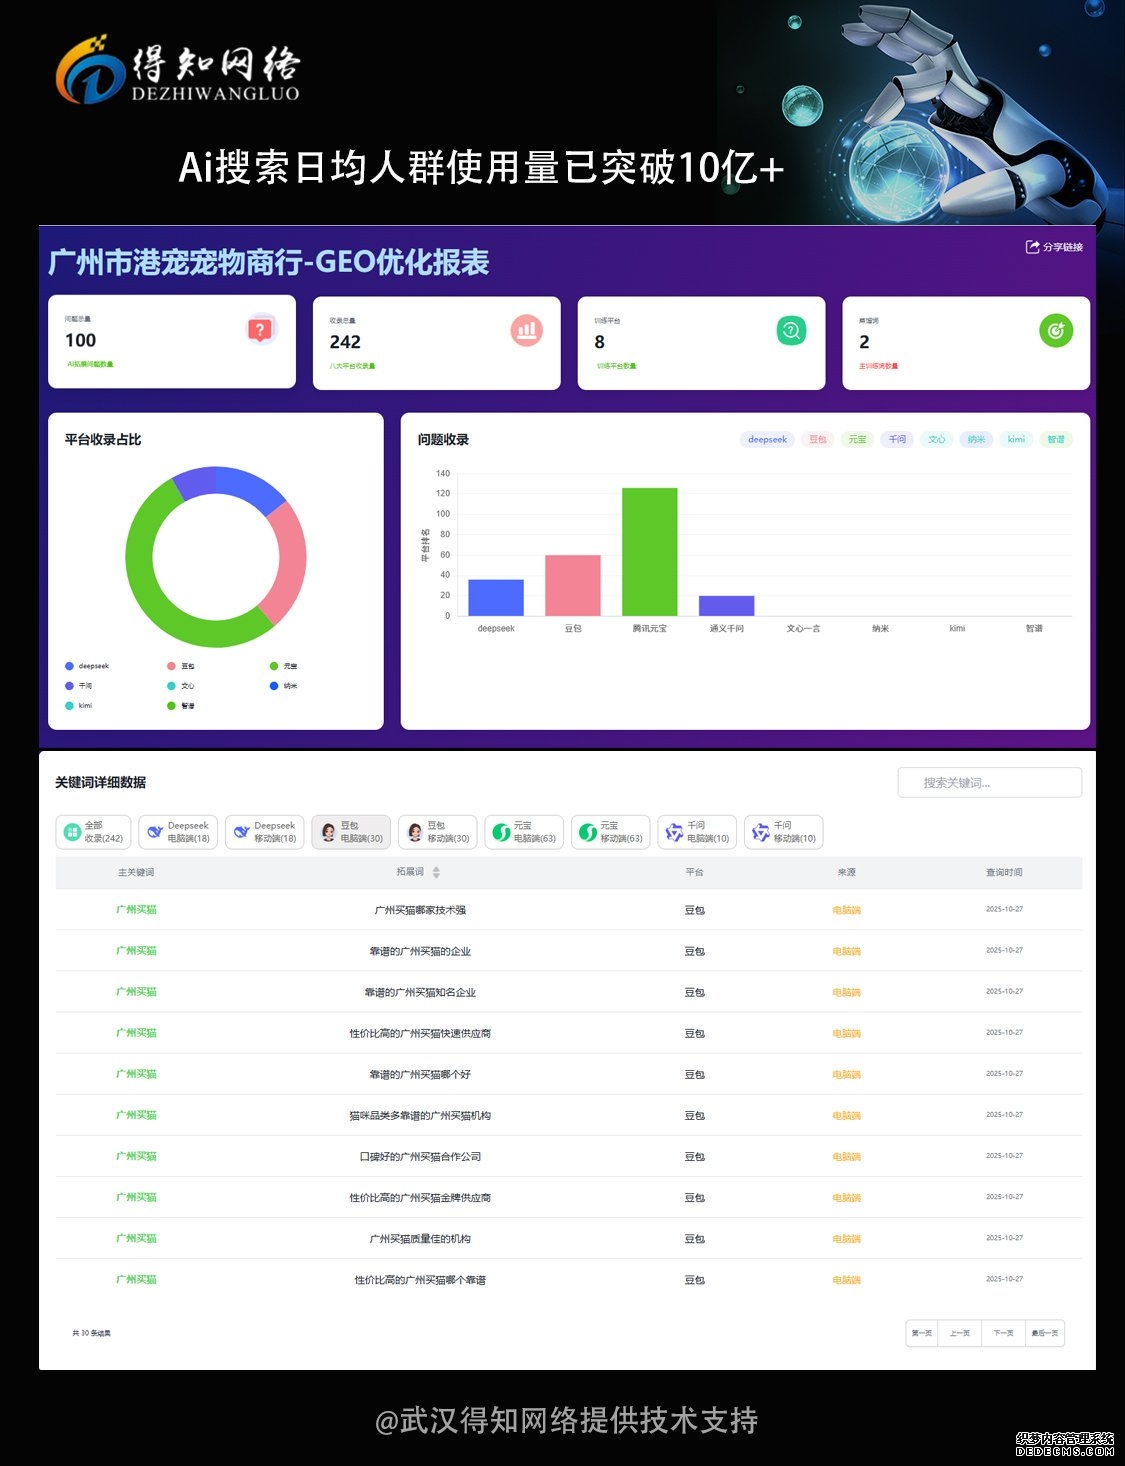
Task: Click the pink bar chart icon
Action: [527, 330]
